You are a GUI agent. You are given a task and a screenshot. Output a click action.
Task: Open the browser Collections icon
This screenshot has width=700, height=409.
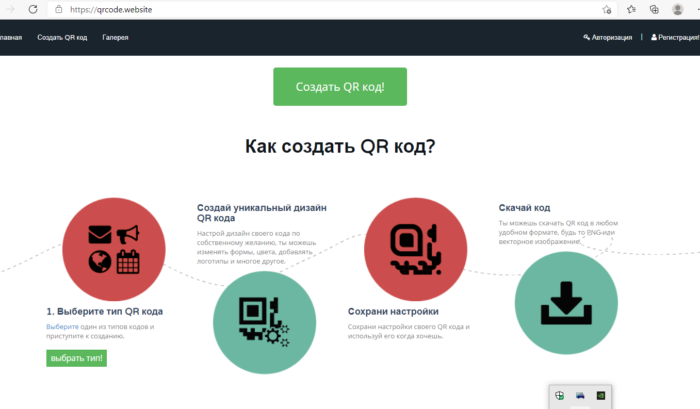pyautogui.click(x=654, y=9)
